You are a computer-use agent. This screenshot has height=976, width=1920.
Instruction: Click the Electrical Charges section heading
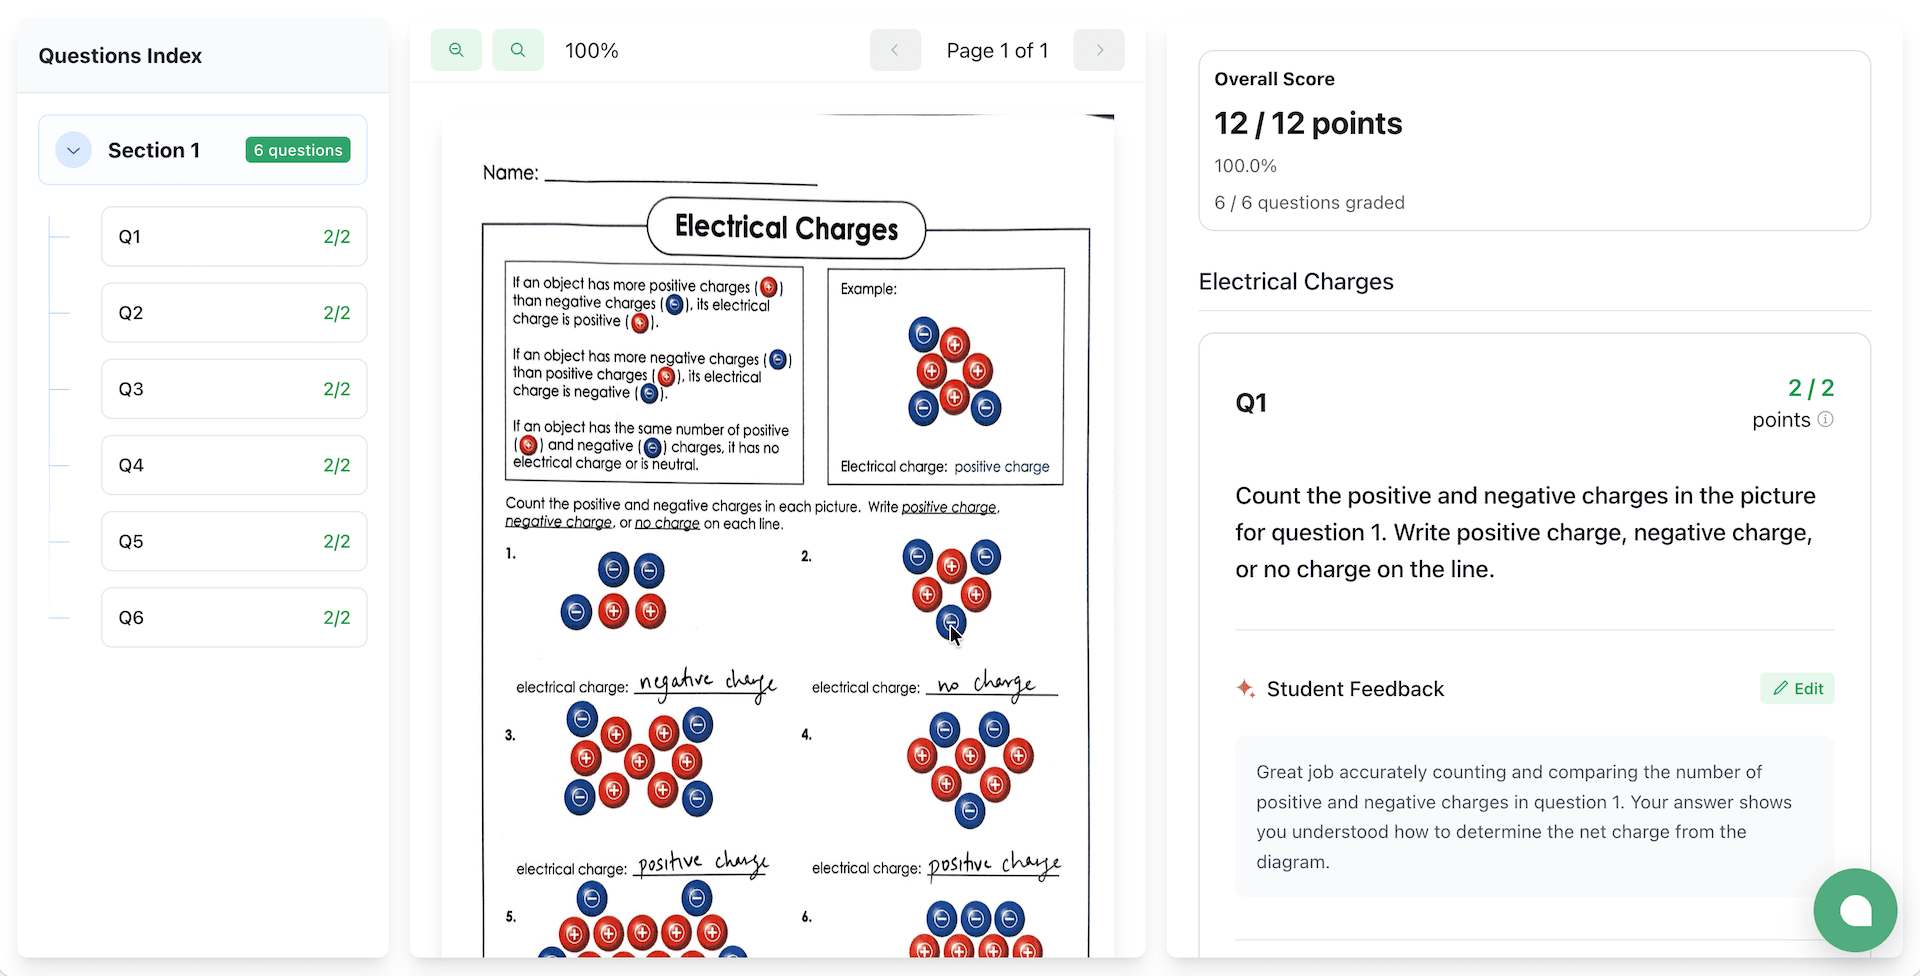point(1294,281)
